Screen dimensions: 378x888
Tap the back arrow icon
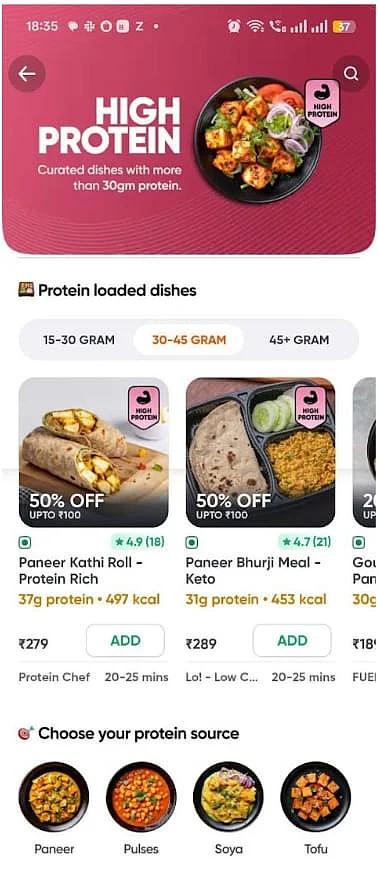pos(27,74)
